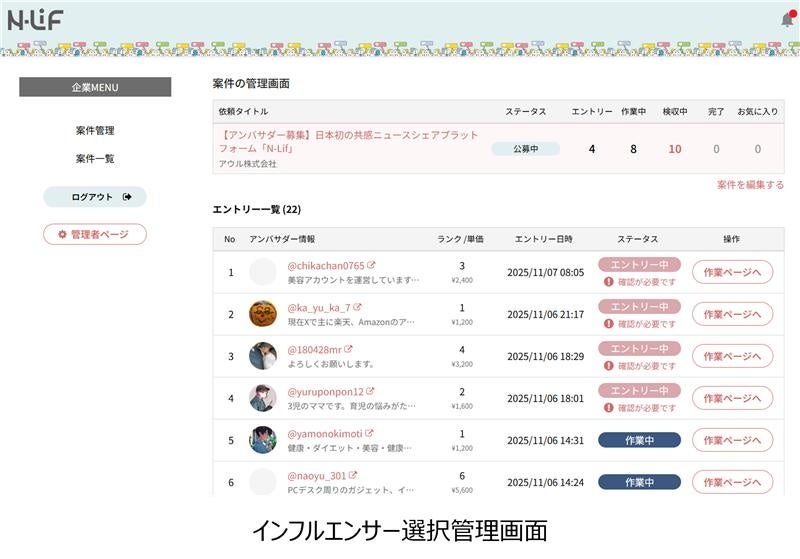This screenshot has height=559, width=800.
Task: Click avatar thumbnail of @180428mr
Action: (x=263, y=356)
